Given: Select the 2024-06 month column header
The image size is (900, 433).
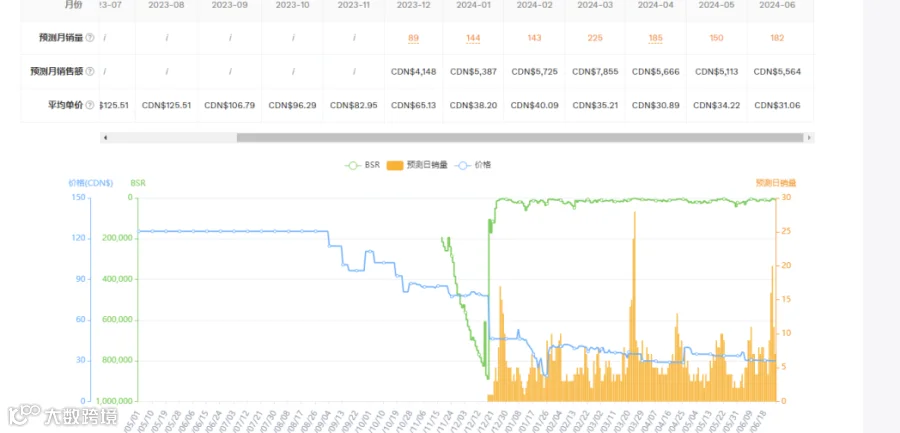Looking at the screenshot, I should point(777,5).
